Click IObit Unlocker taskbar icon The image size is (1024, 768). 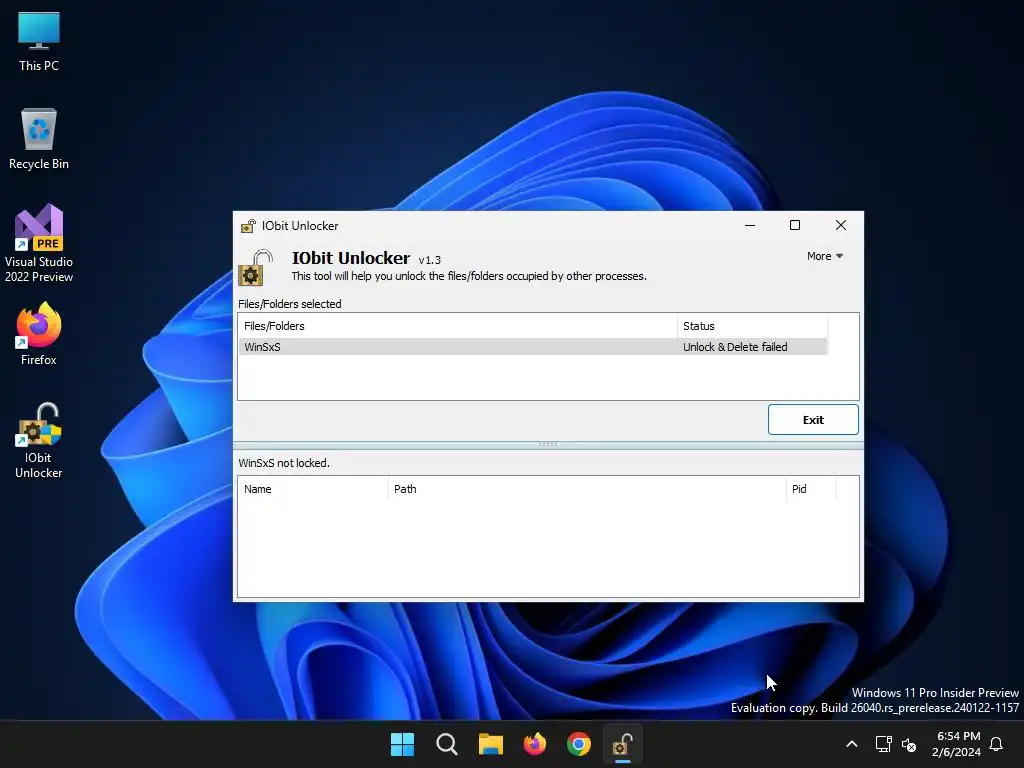622,744
